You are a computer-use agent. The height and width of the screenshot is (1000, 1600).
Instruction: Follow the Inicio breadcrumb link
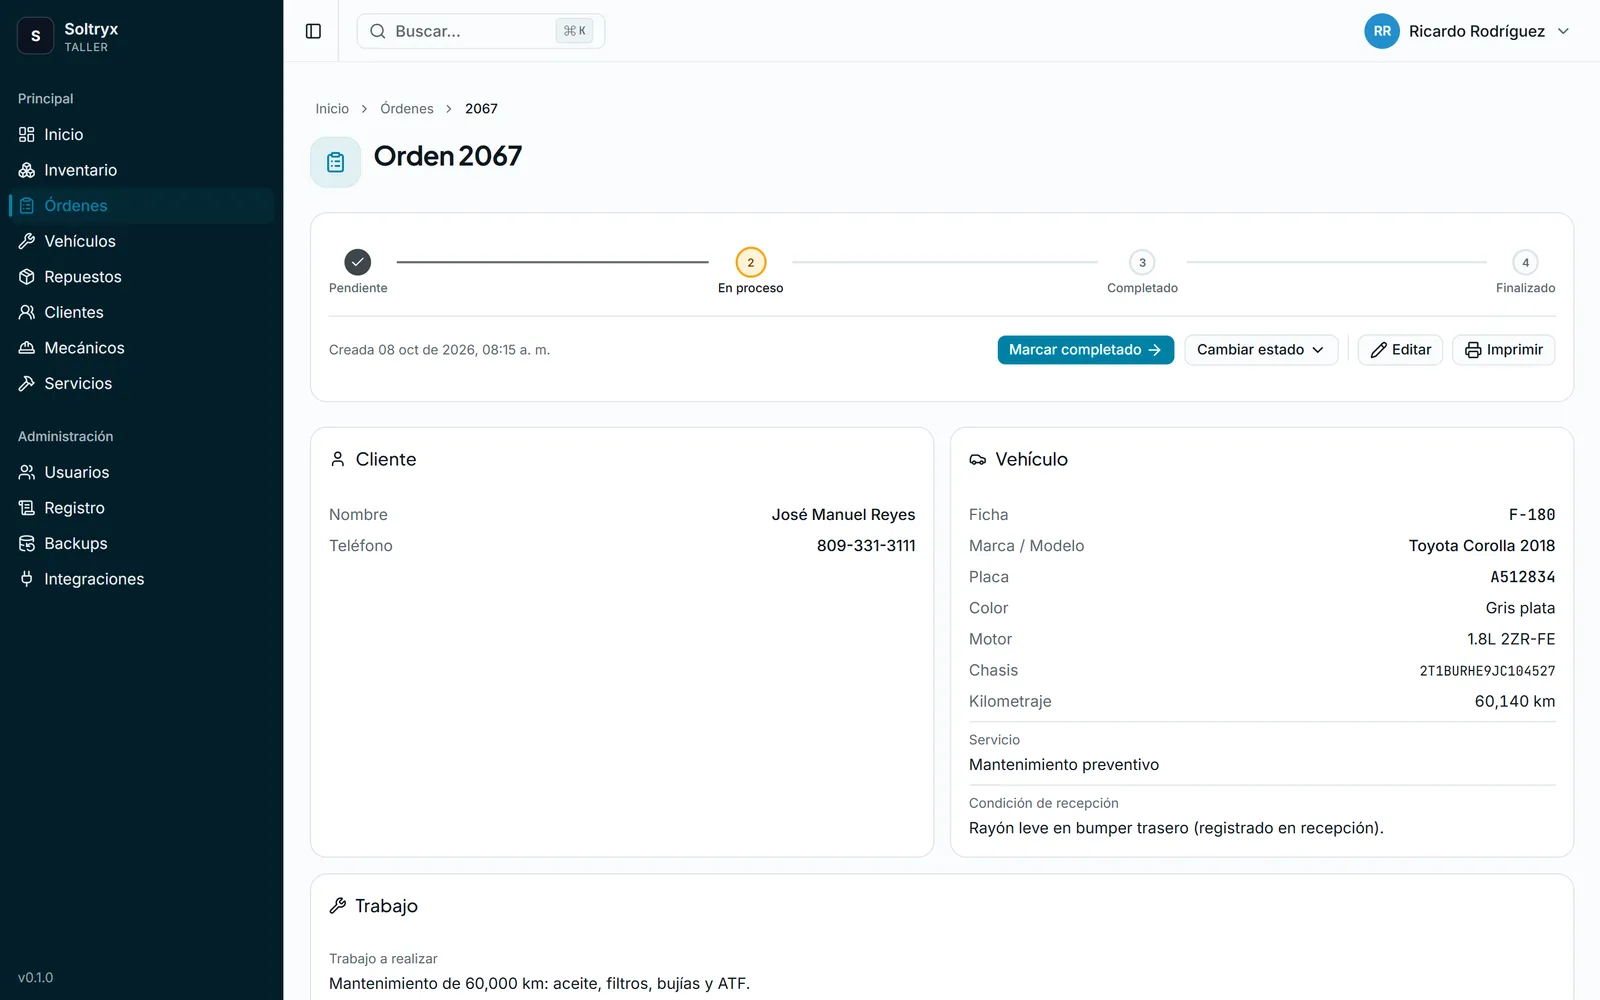332,108
